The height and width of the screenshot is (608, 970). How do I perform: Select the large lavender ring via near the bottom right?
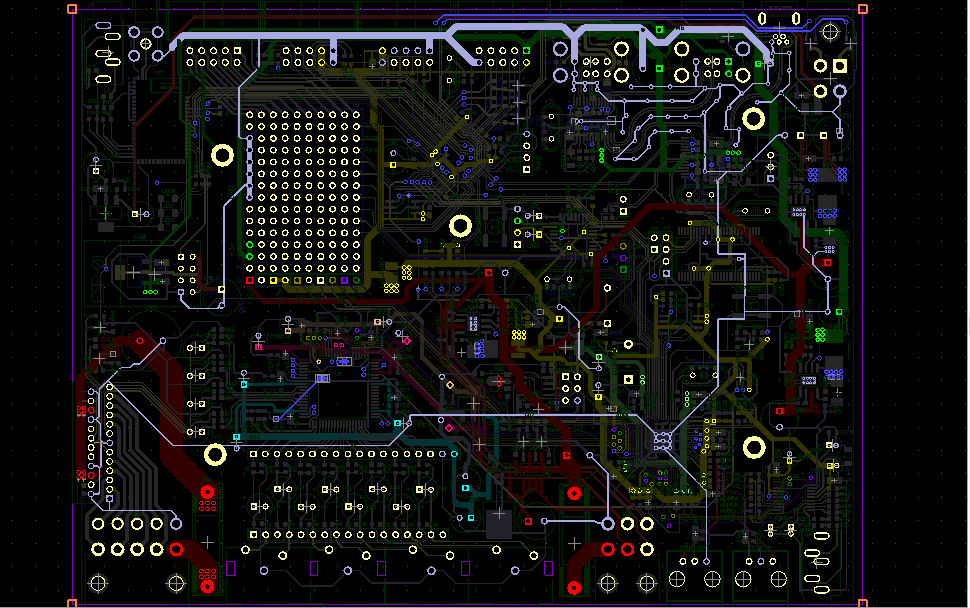[x=608, y=525]
